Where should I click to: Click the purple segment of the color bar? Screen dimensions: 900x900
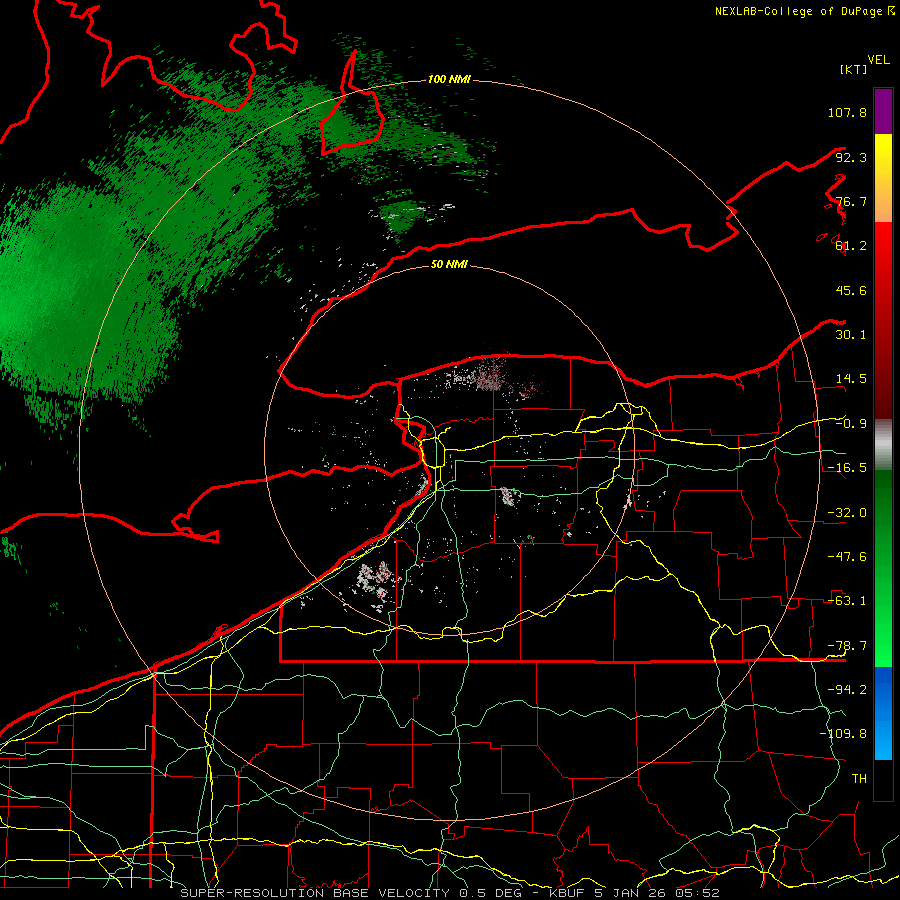tap(883, 111)
